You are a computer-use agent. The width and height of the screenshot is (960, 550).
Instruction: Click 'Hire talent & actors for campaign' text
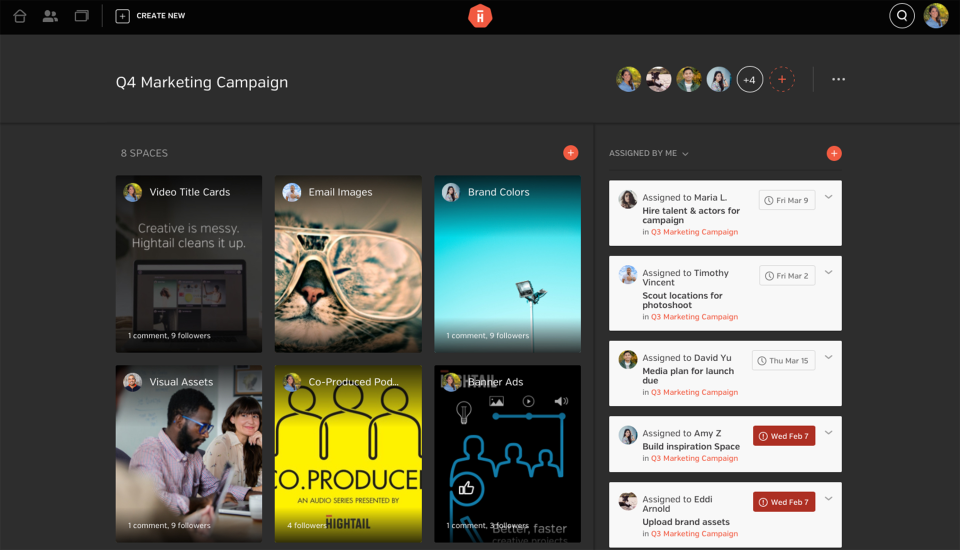[691, 216]
